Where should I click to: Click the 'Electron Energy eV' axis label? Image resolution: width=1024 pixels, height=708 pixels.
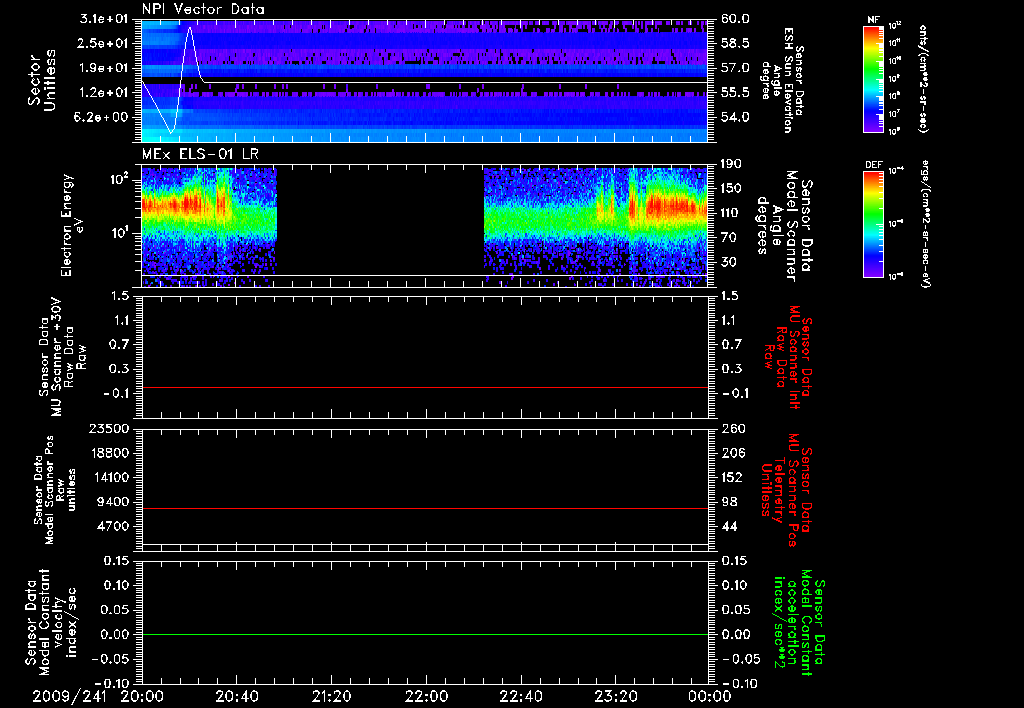pos(71,225)
